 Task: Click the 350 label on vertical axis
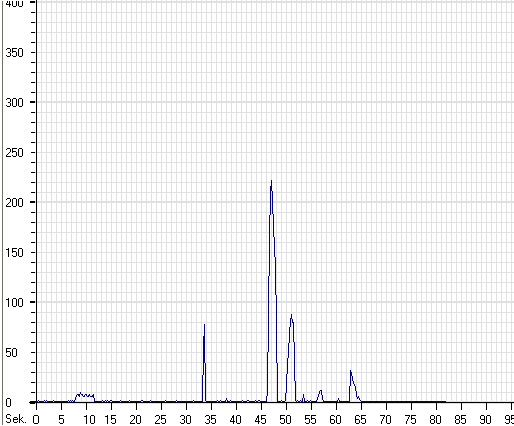tap(14, 53)
